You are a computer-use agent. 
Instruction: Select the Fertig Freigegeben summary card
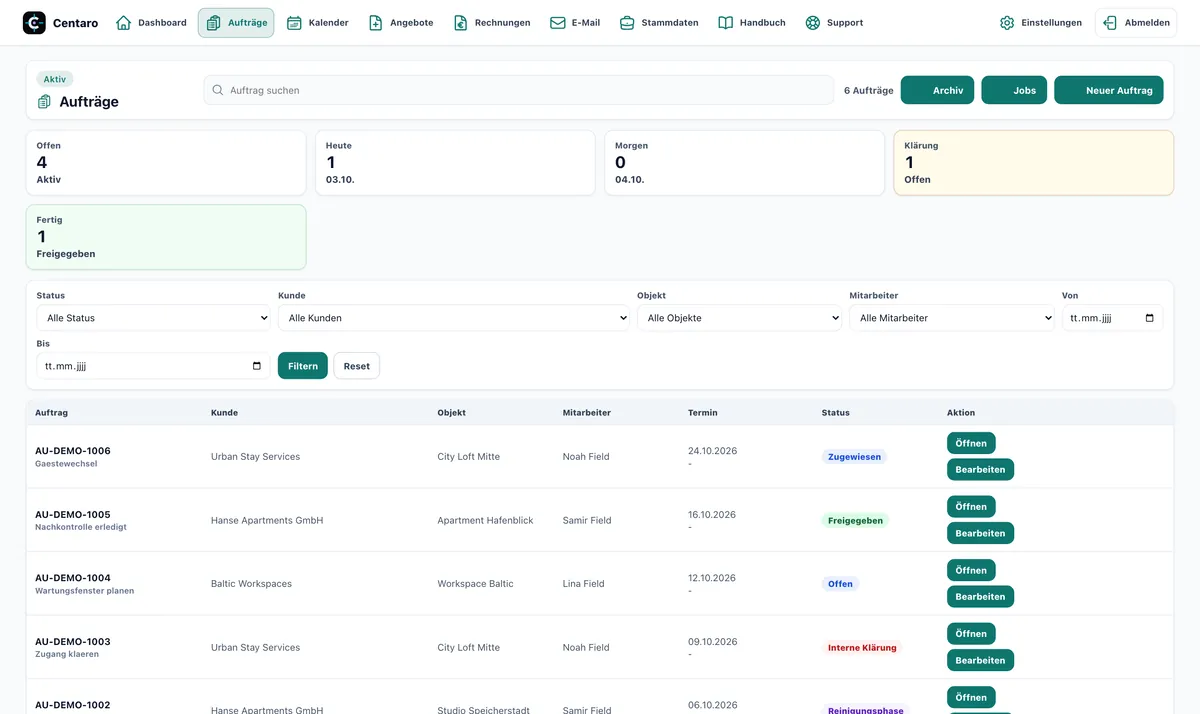click(166, 237)
